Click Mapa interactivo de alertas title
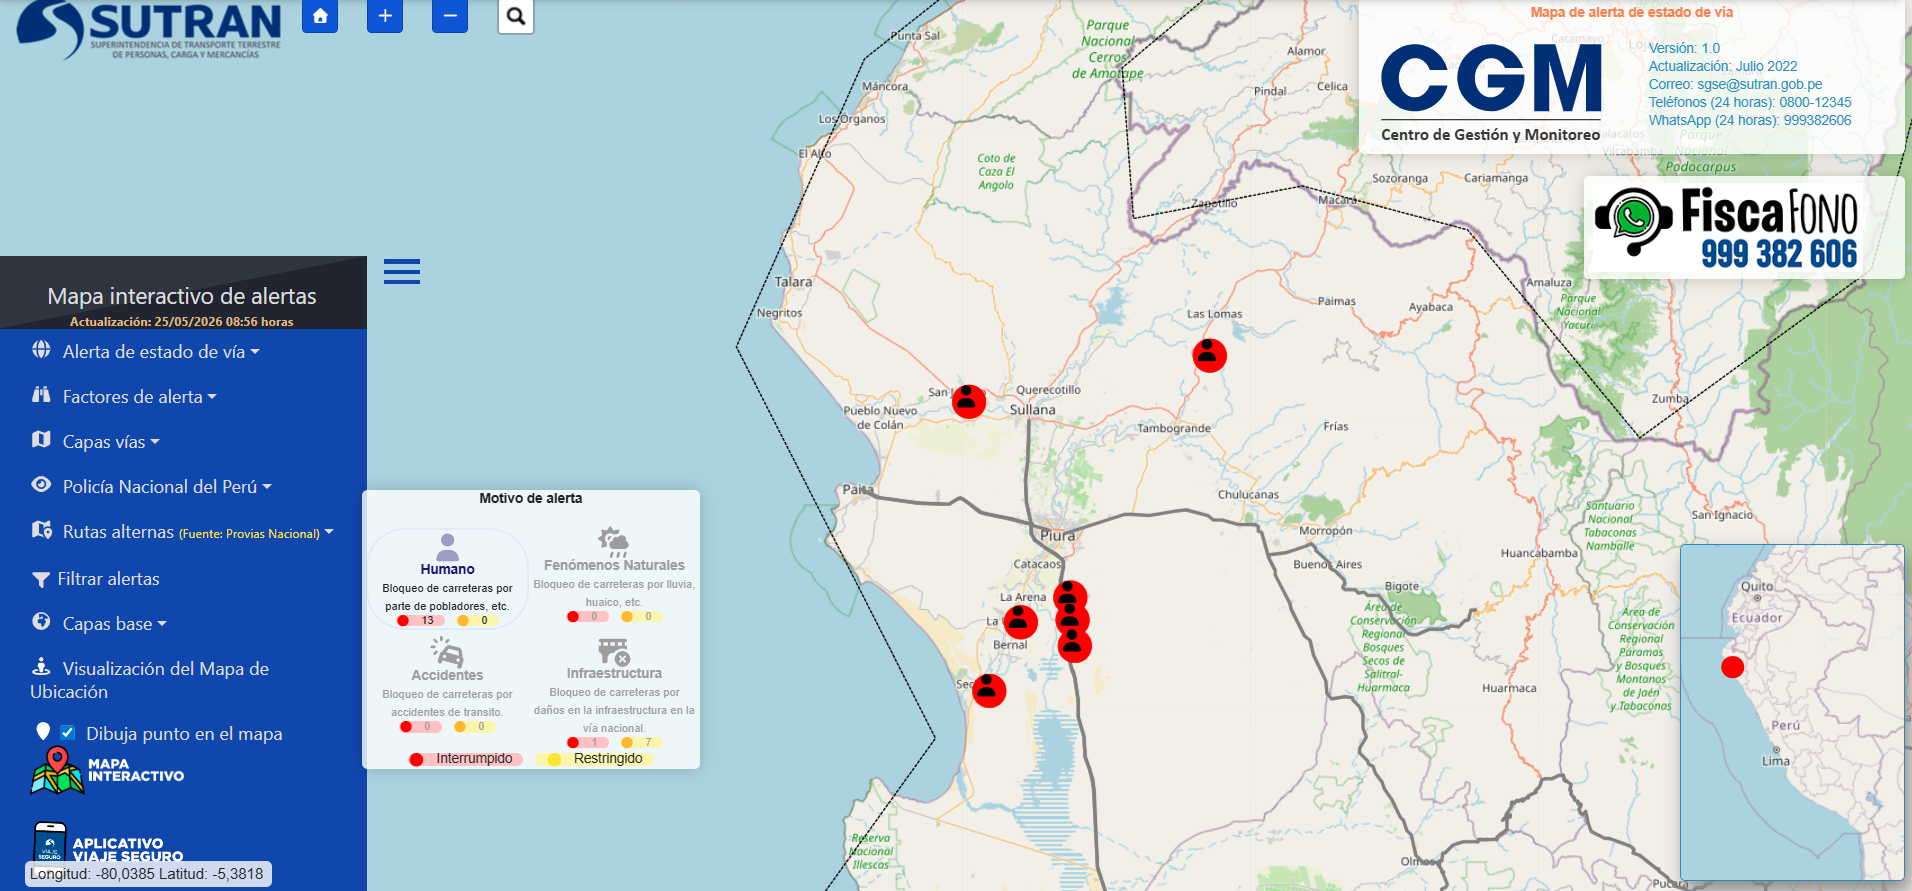This screenshot has width=1912, height=891. [x=182, y=296]
